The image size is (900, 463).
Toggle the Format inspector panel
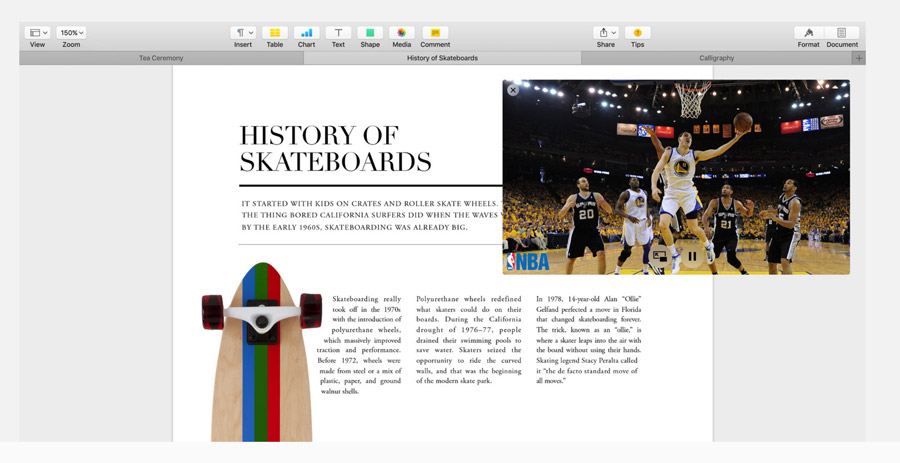click(808, 33)
